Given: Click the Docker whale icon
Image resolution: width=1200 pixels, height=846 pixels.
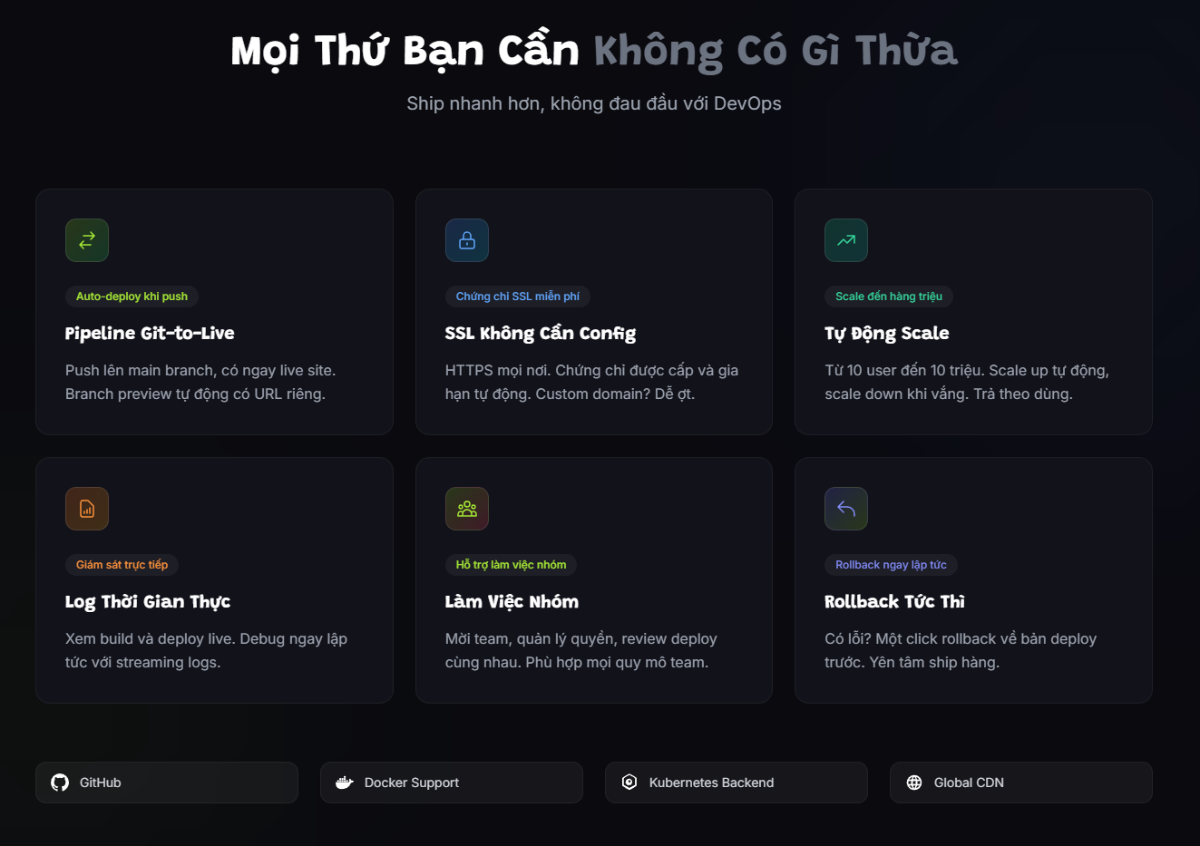Looking at the screenshot, I should (x=344, y=783).
